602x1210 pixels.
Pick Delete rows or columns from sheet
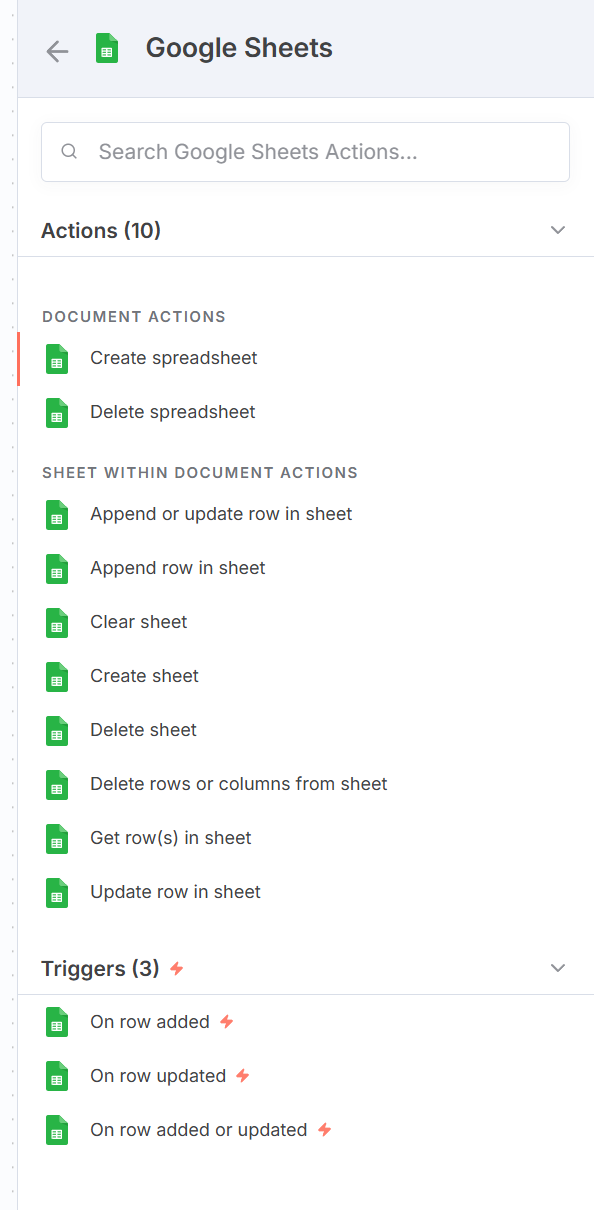238,784
